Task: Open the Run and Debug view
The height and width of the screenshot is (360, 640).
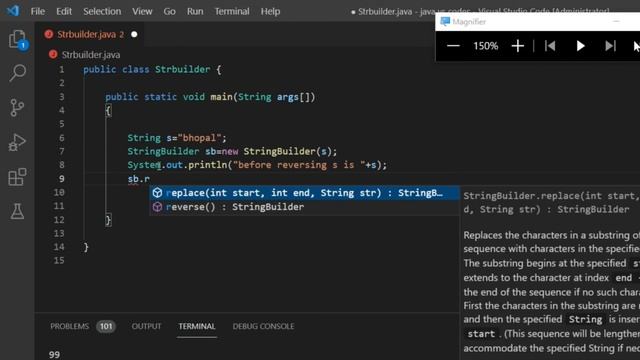Action: (x=17, y=142)
